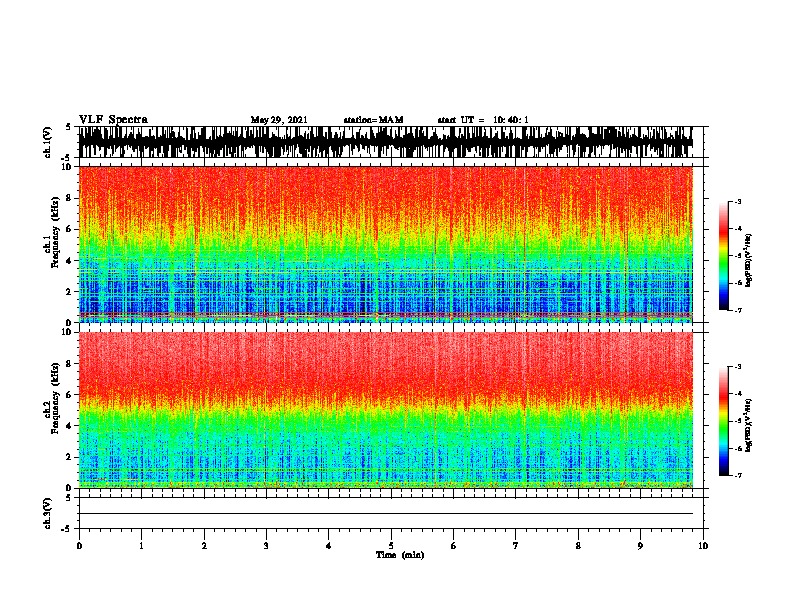Viewport: 792px width, 612px height.
Task: Click the ch.2 color bar units label
Action: [748, 425]
